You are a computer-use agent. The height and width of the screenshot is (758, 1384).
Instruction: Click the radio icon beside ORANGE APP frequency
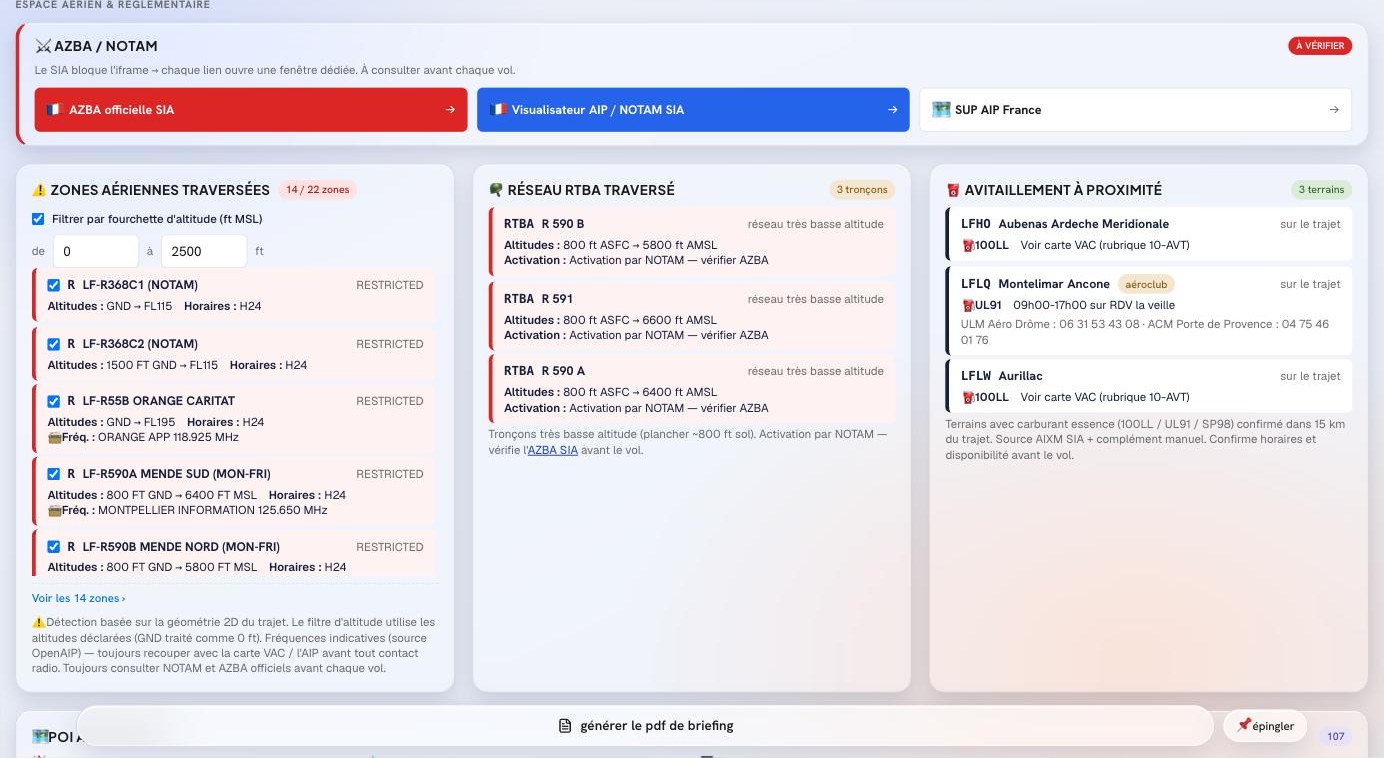pyautogui.click(x=54, y=438)
